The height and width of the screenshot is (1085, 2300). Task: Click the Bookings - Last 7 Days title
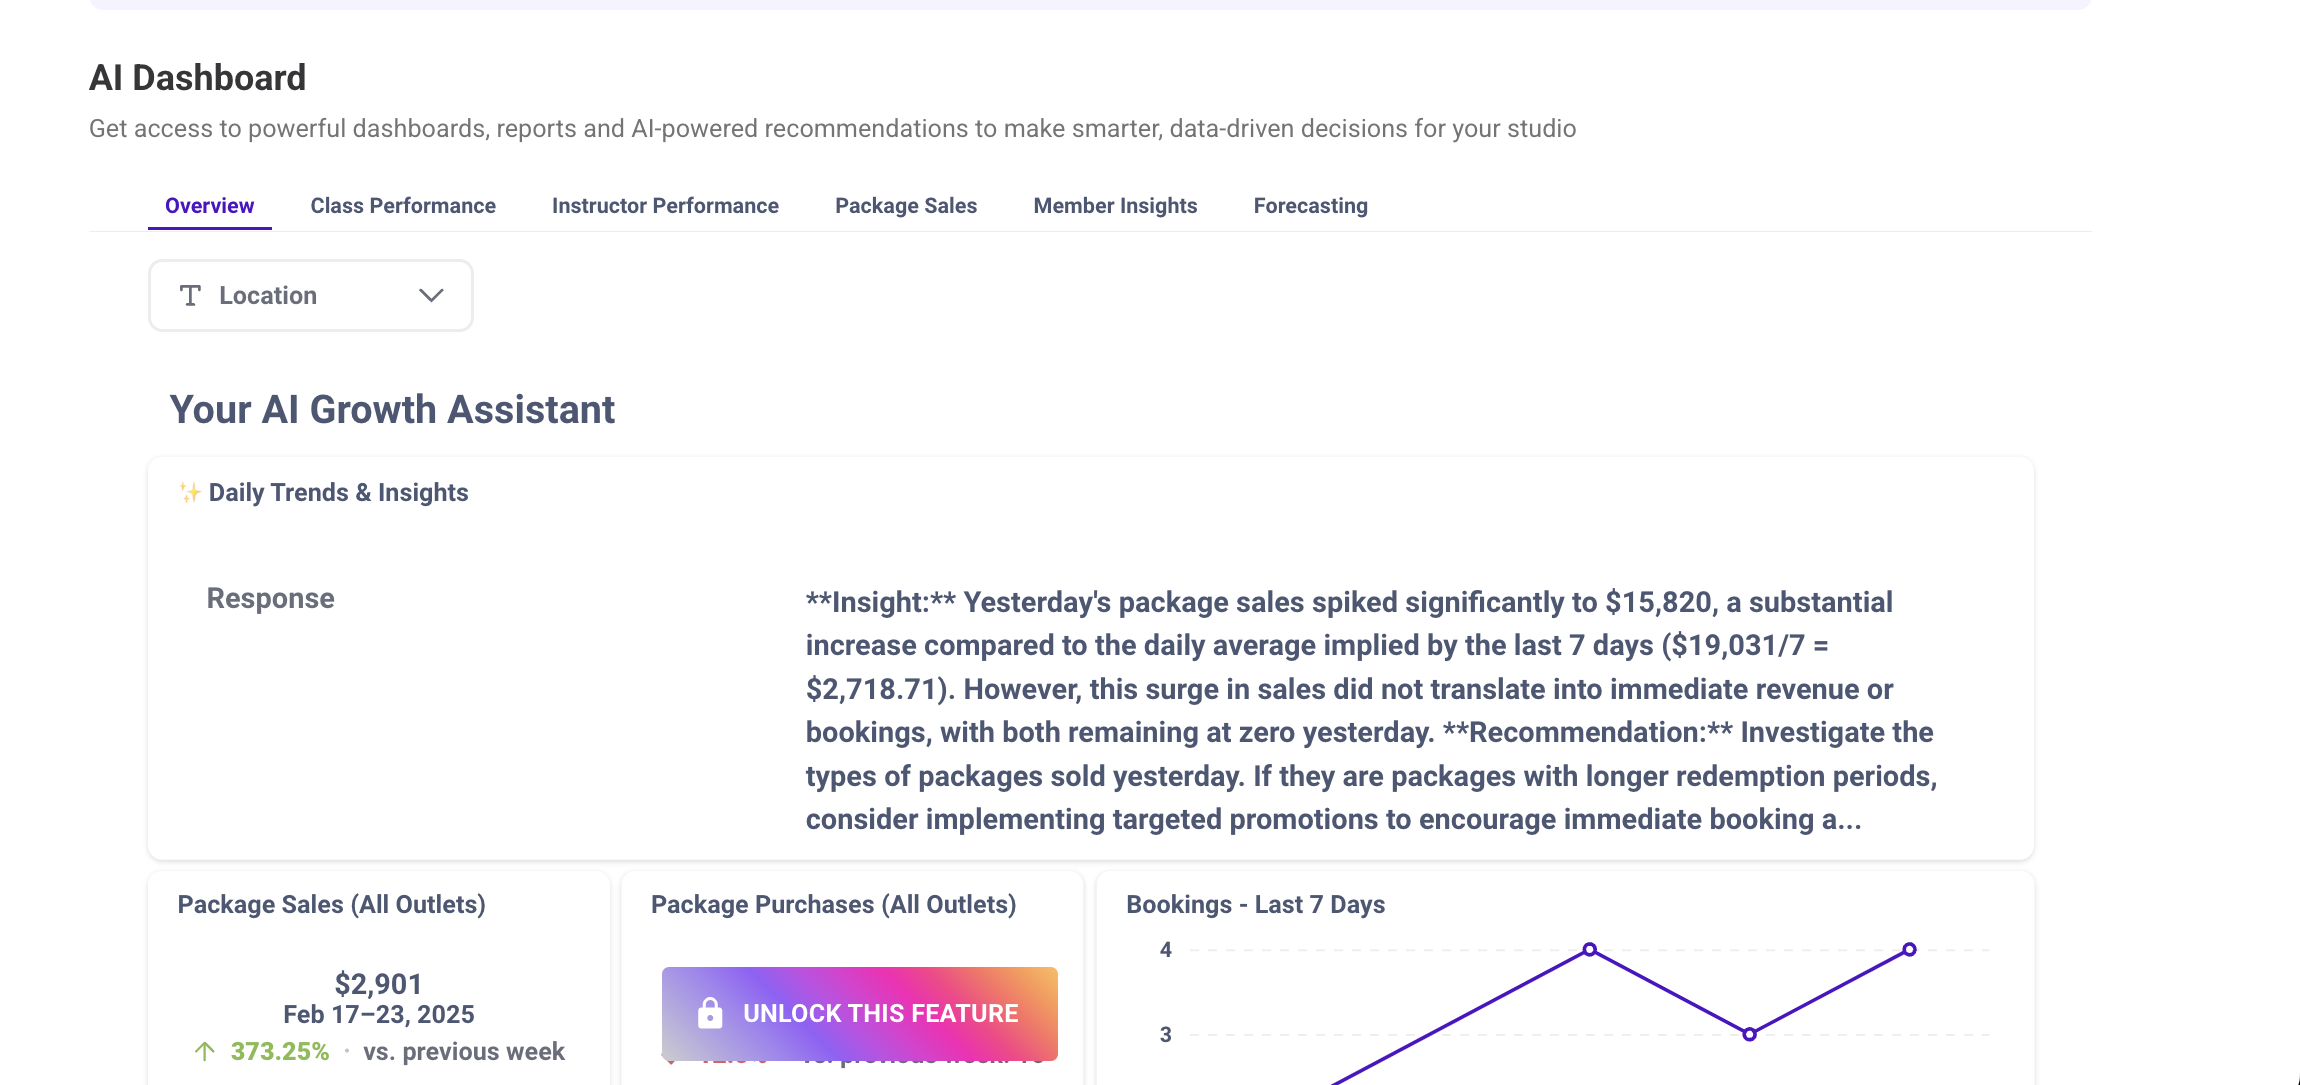1255,905
